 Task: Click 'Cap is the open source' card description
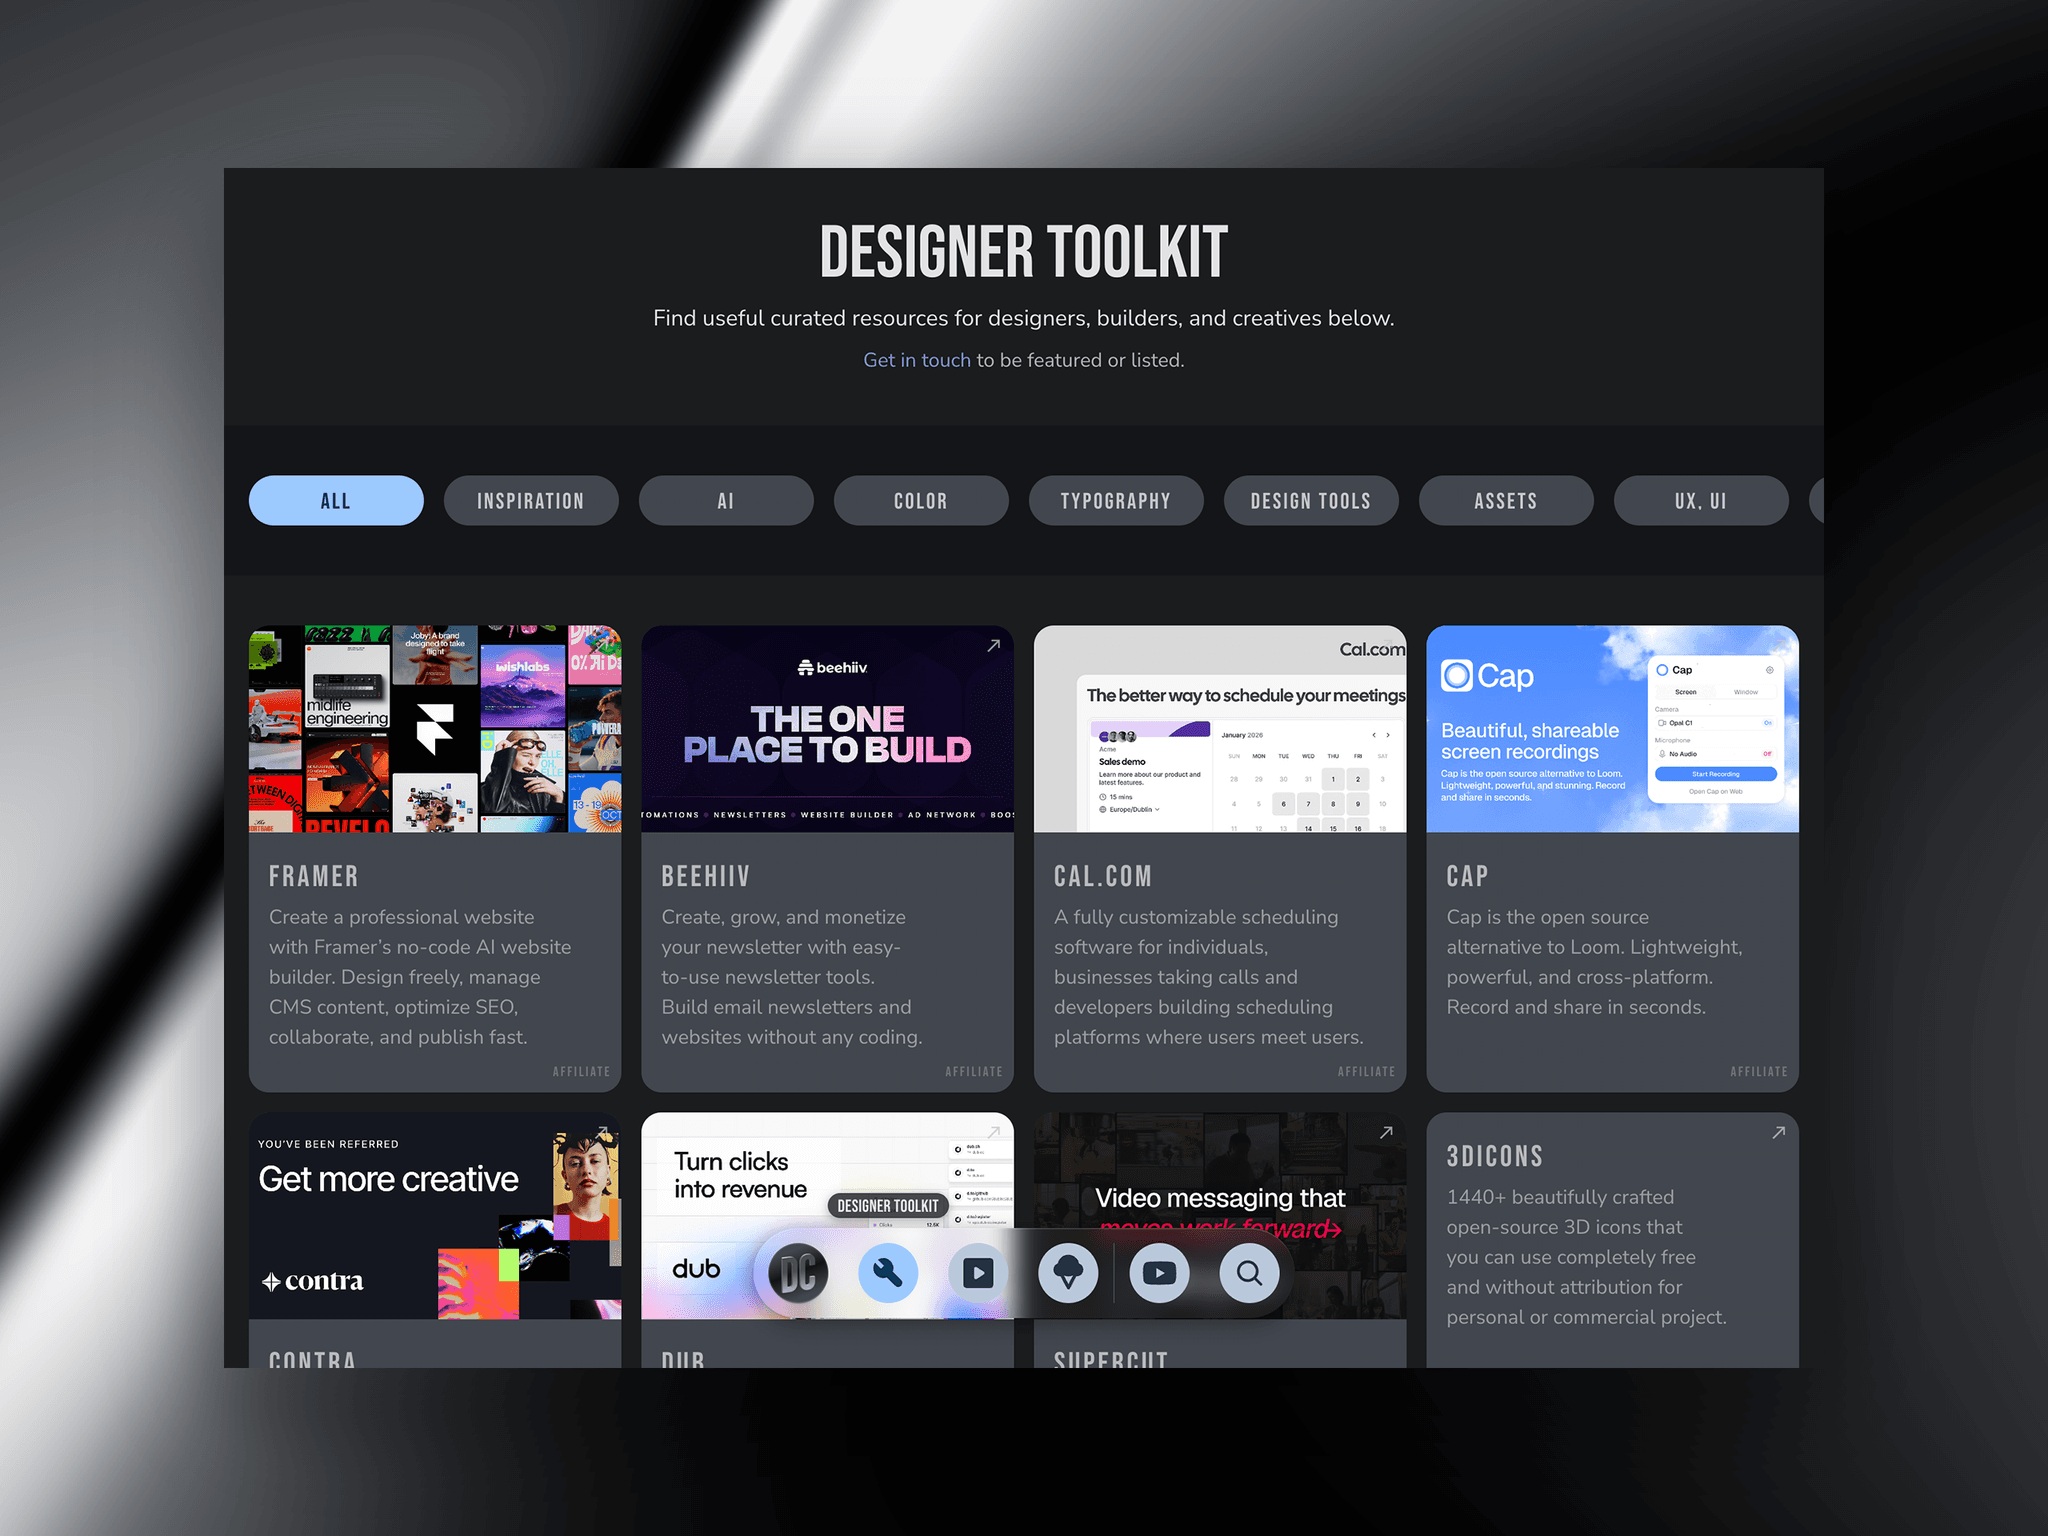click(1594, 962)
